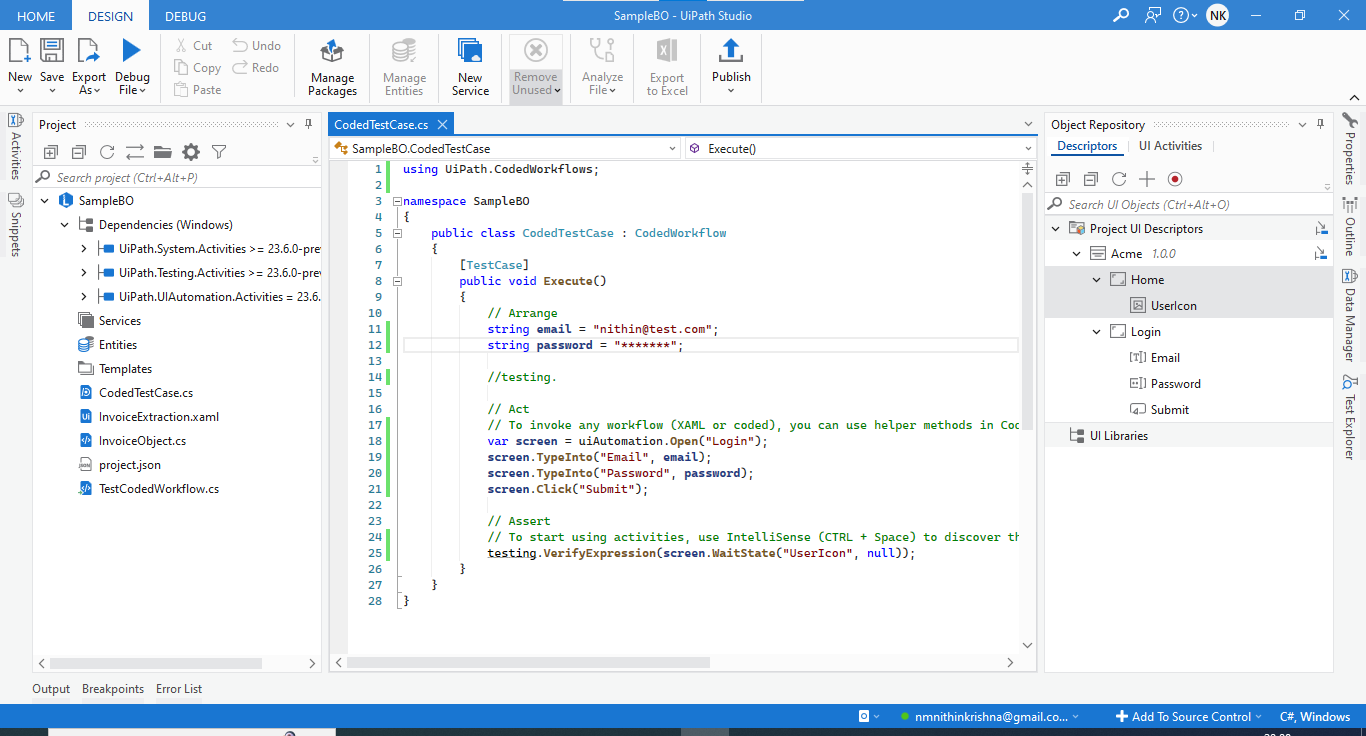Collapse the Acme application node
The height and width of the screenshot is (736, 1366).
click(x=1077, y=254)
